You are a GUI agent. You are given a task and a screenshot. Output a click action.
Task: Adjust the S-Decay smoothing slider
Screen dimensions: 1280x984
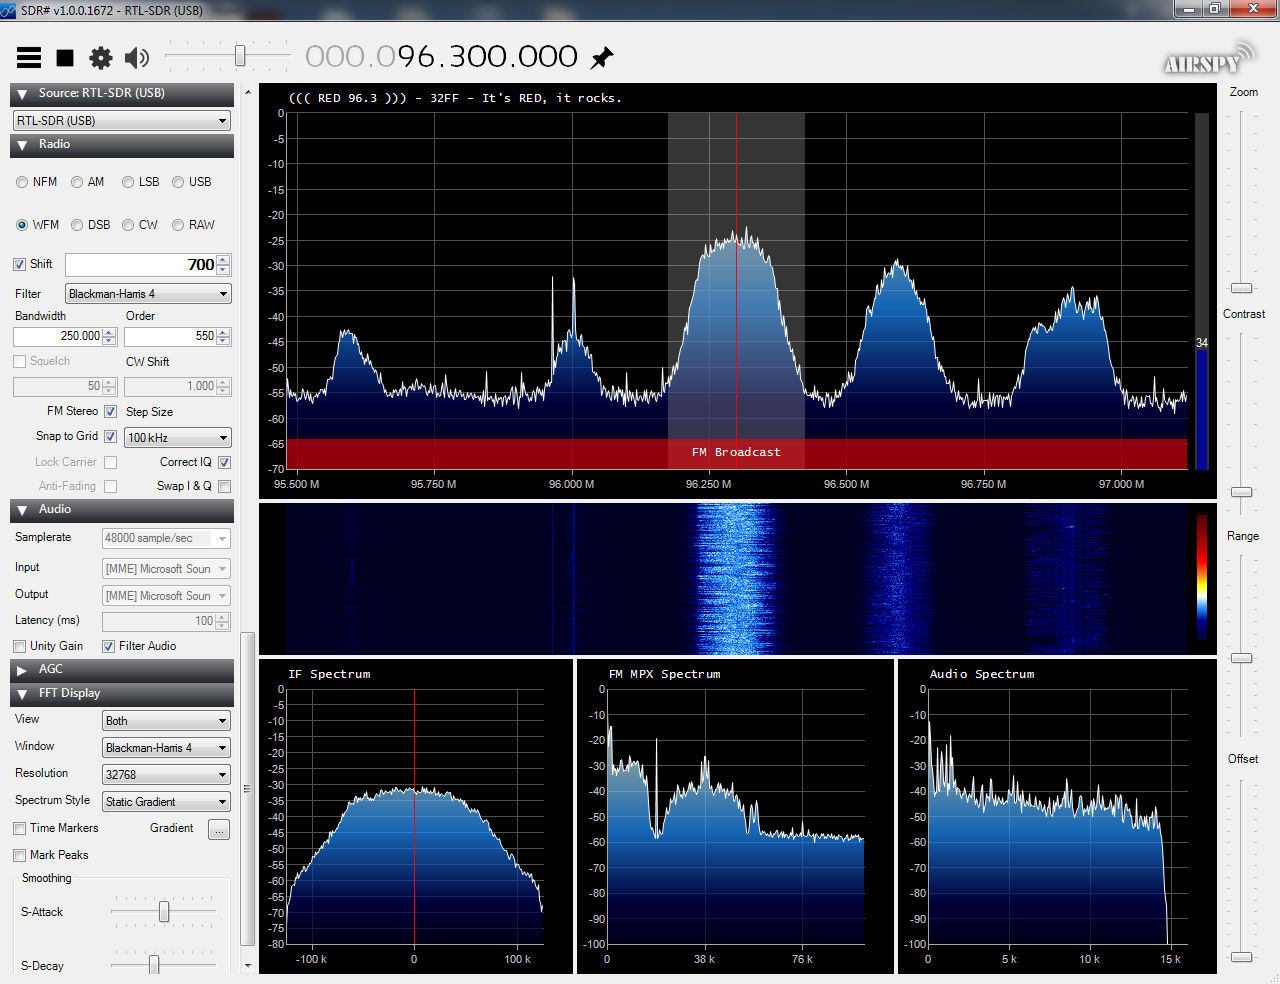click(154, 965)
